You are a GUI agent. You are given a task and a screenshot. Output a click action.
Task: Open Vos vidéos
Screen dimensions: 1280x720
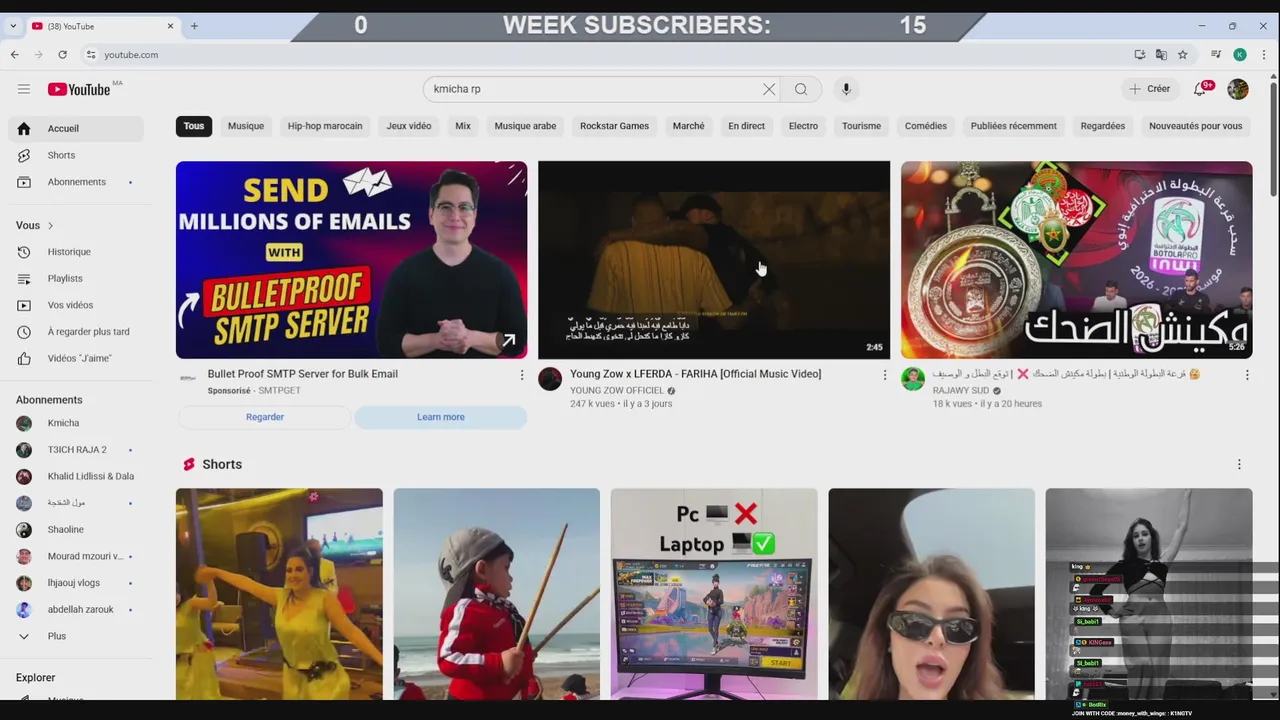click(76, 305)
